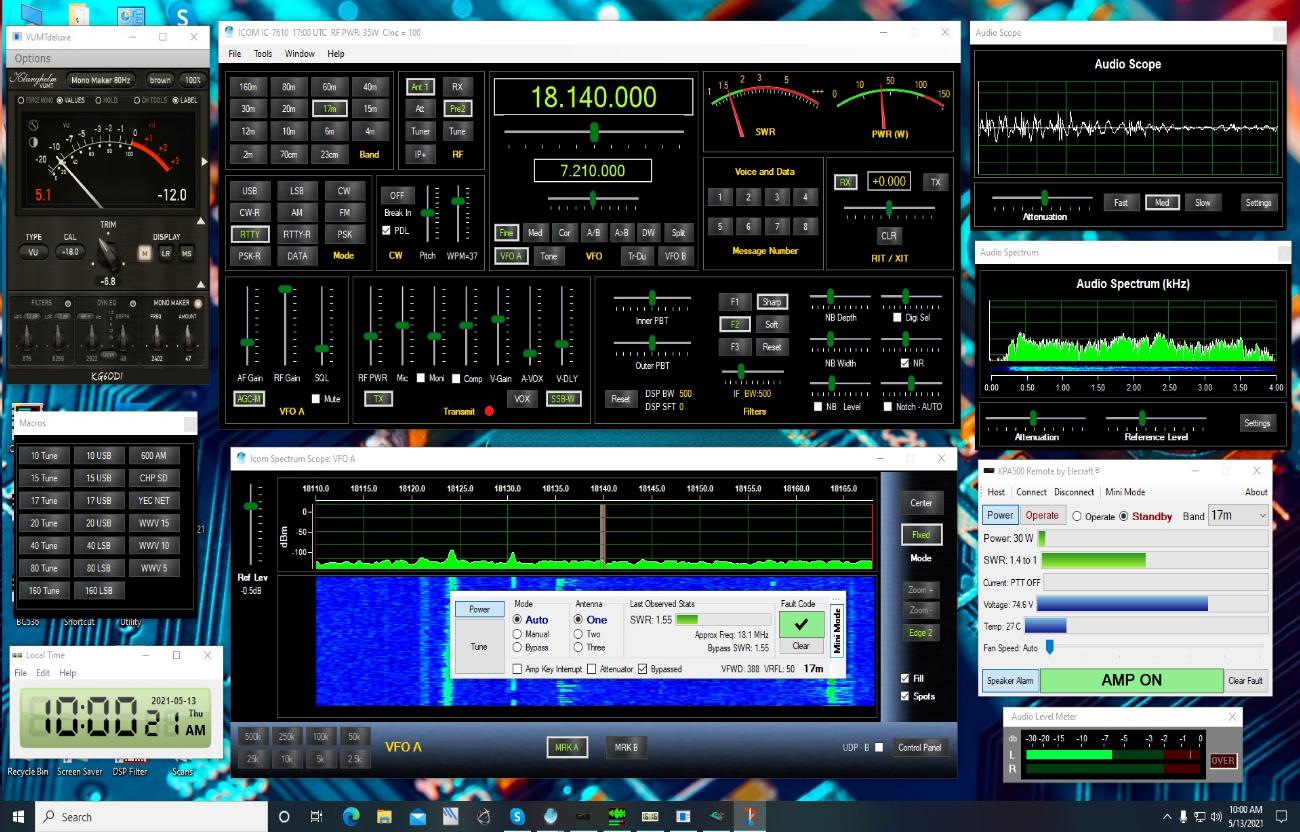Open the 100% scale selector in VUMTdeluxe
Viewport: 1300px width, 832px height.
193,80
